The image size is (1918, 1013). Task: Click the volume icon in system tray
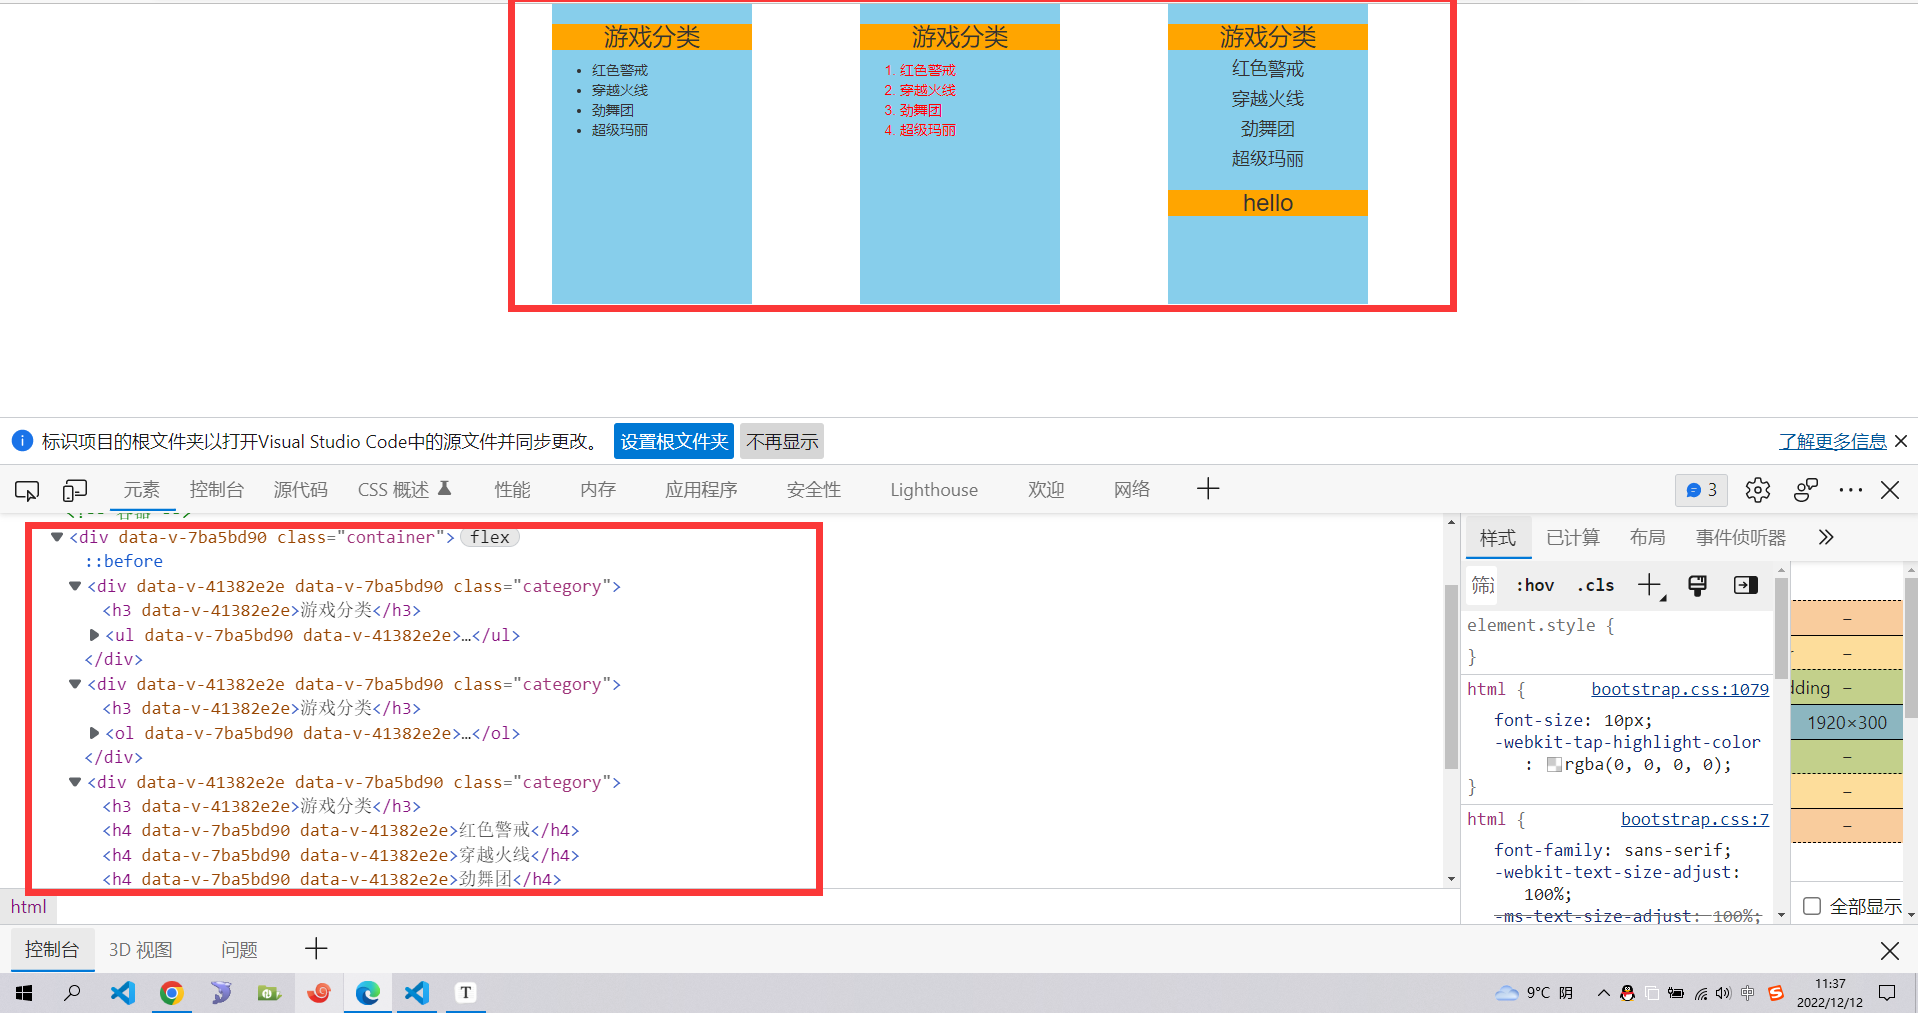1723,993
